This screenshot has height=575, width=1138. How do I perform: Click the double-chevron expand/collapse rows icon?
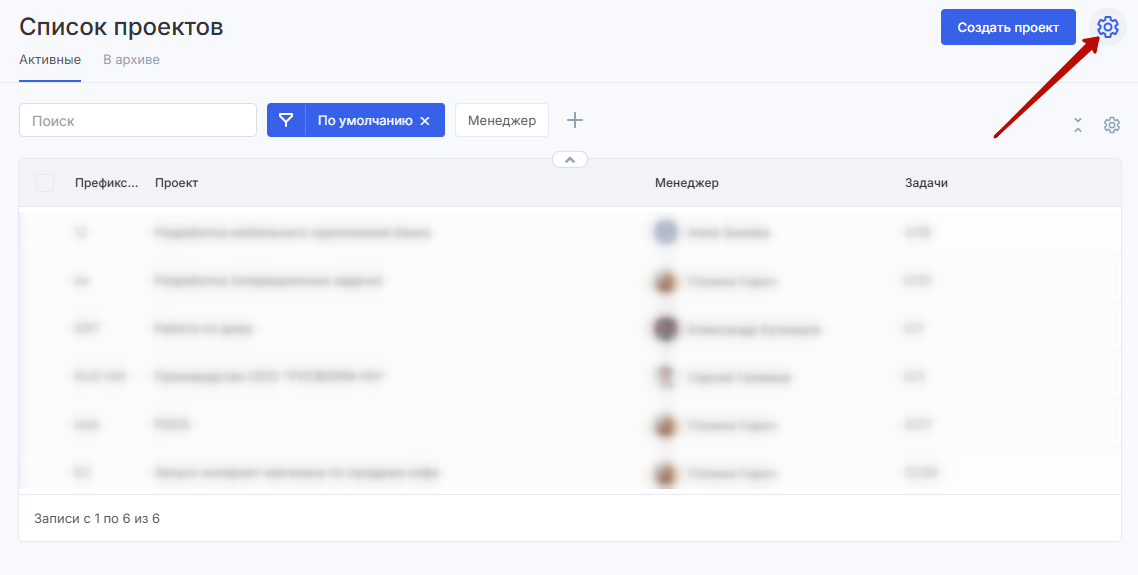point(1078,125)
